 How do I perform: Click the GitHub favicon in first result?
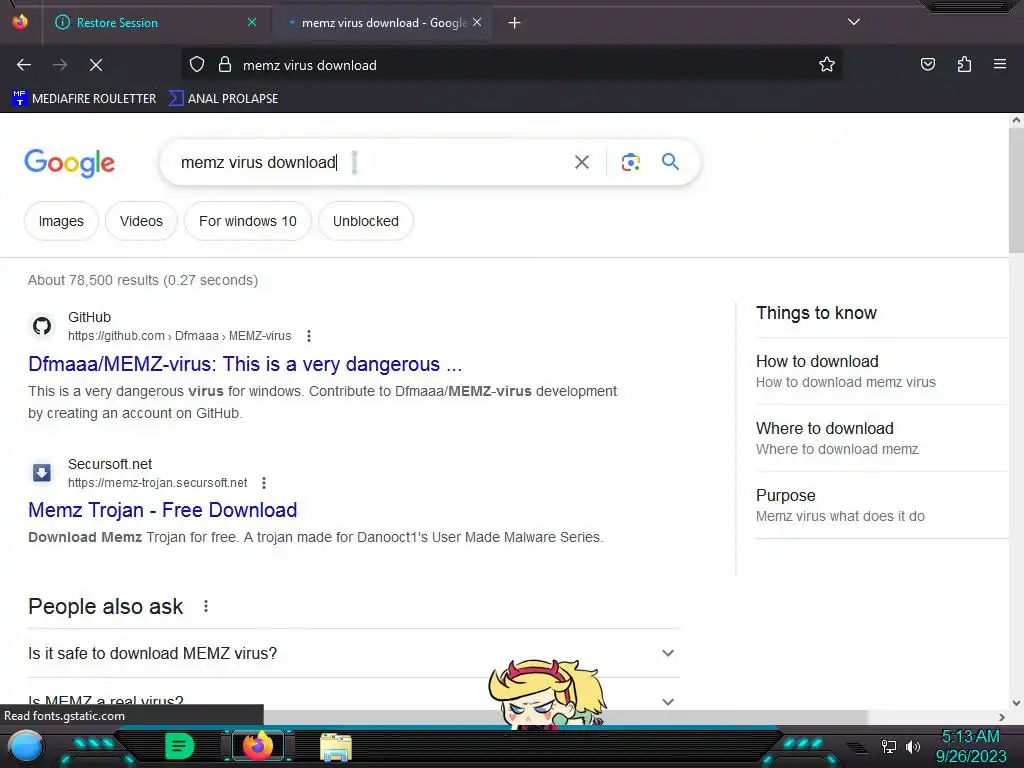[42, 325]
